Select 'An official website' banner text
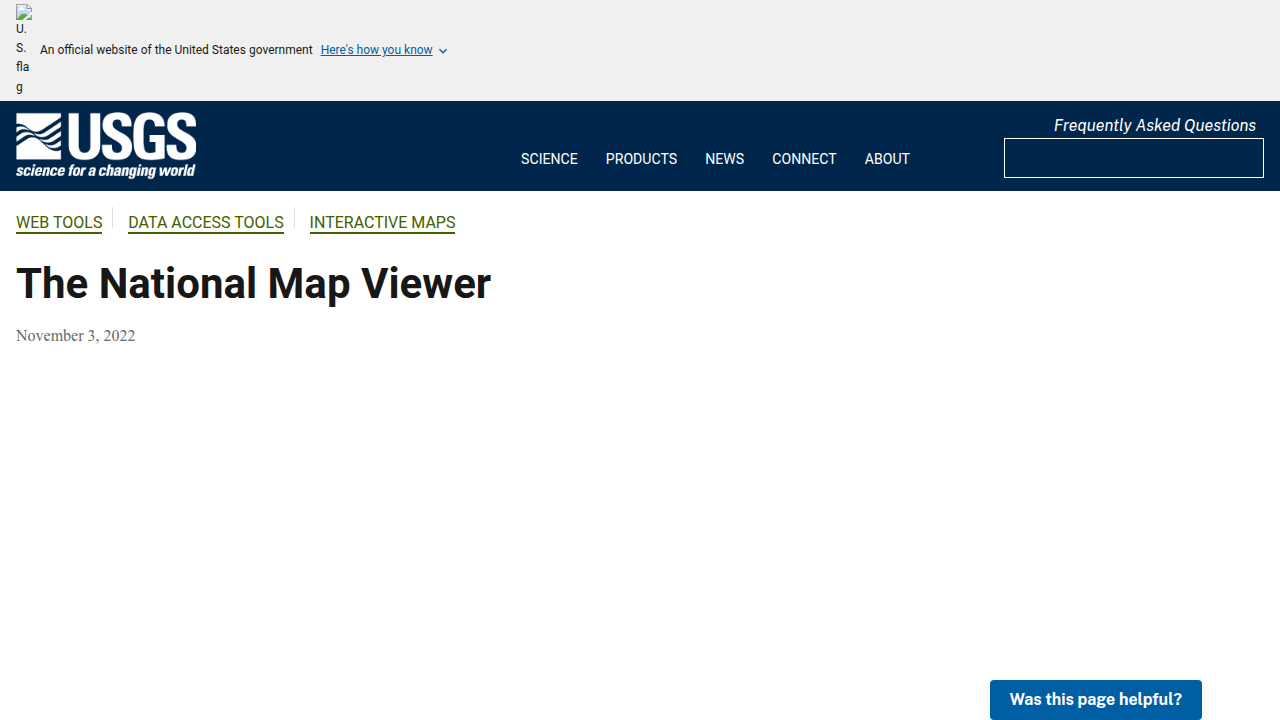Image resolution: width=1280 pixels, height=720 pixels. (176, 50)
